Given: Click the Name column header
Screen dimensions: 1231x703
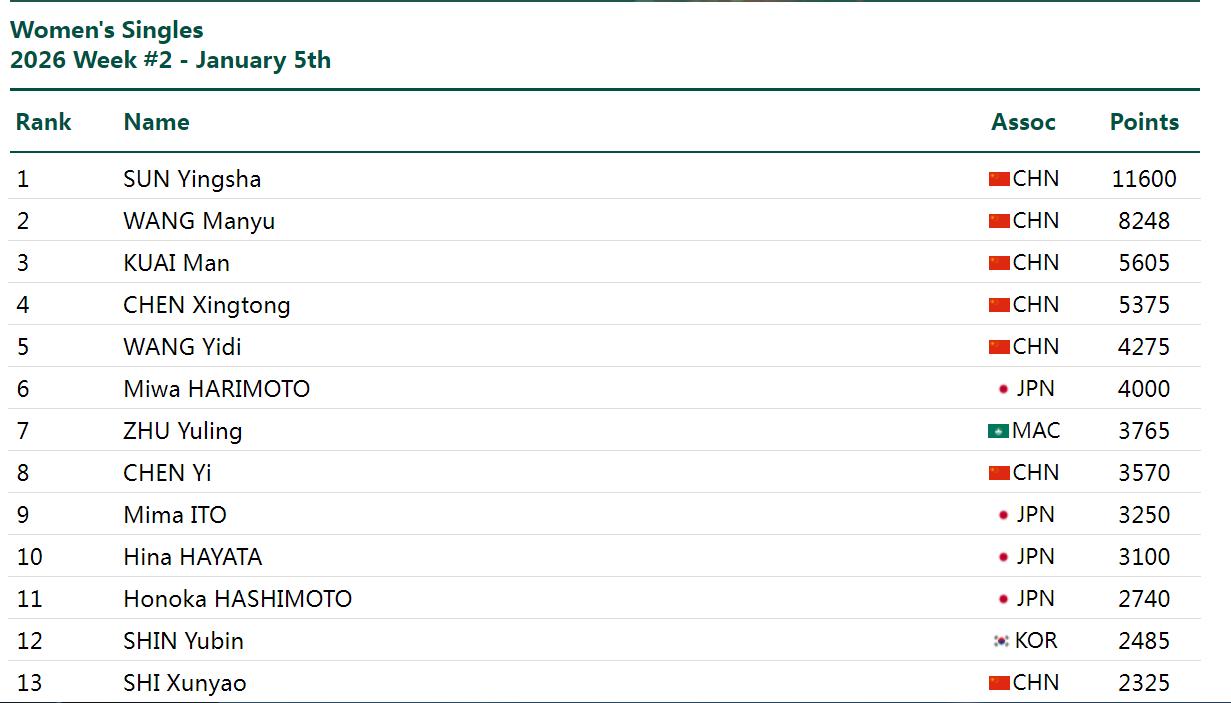Looking at the screenshot, I should [156, 122].
